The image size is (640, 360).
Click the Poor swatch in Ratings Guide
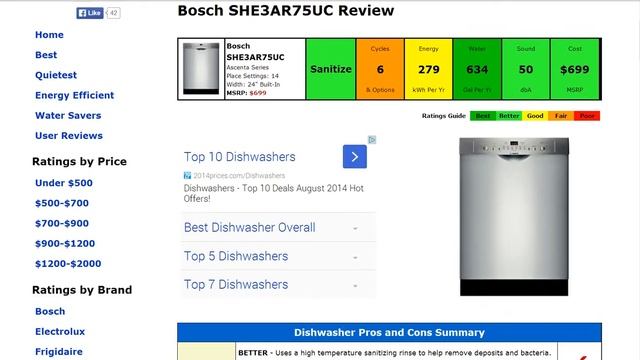coord(587,116)
